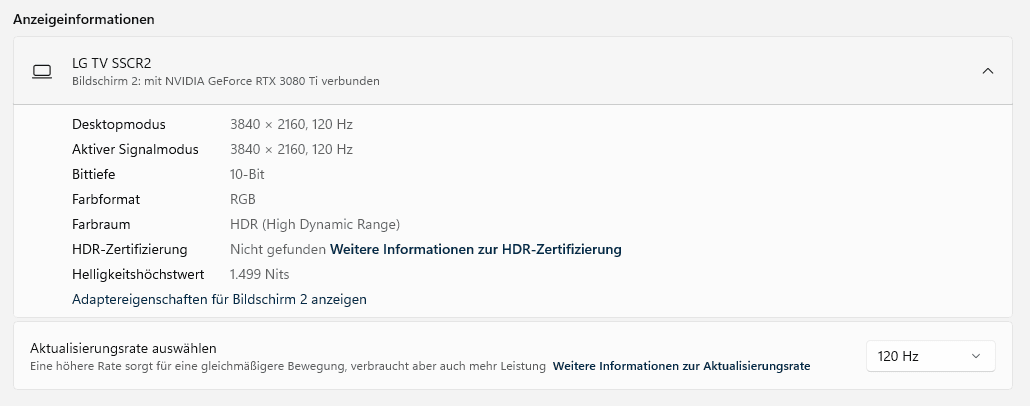Click the Anzeigeinformationen heading
Screen dimensions: 1030x406
click(84, 19)
